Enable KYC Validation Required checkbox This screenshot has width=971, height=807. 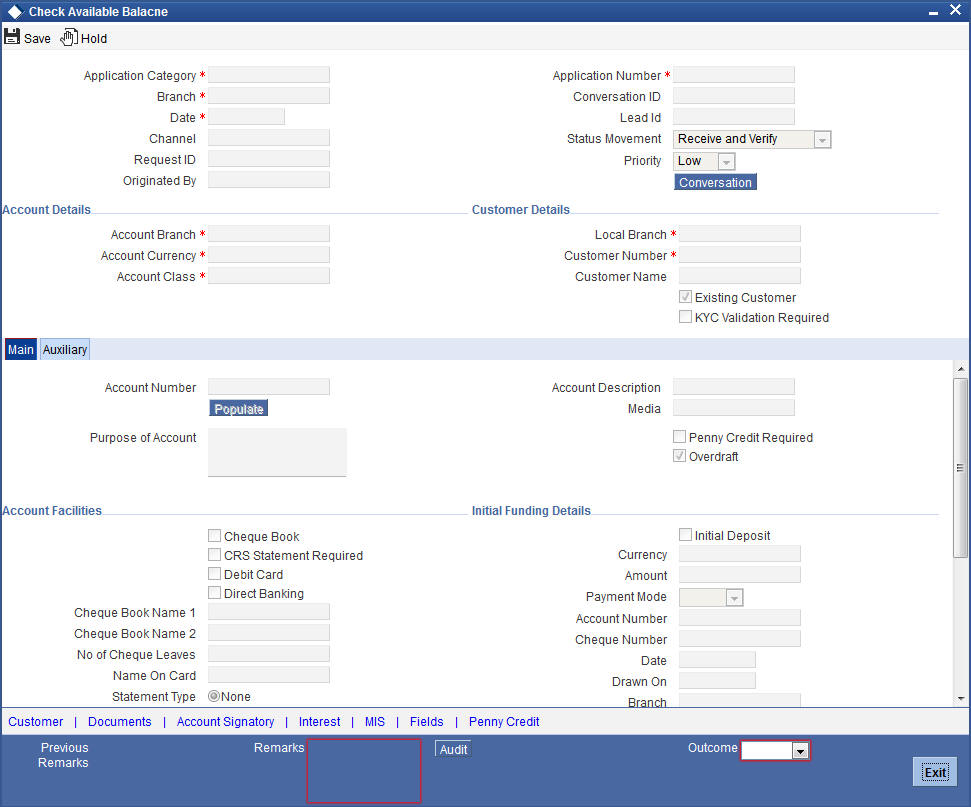(685, 317)
